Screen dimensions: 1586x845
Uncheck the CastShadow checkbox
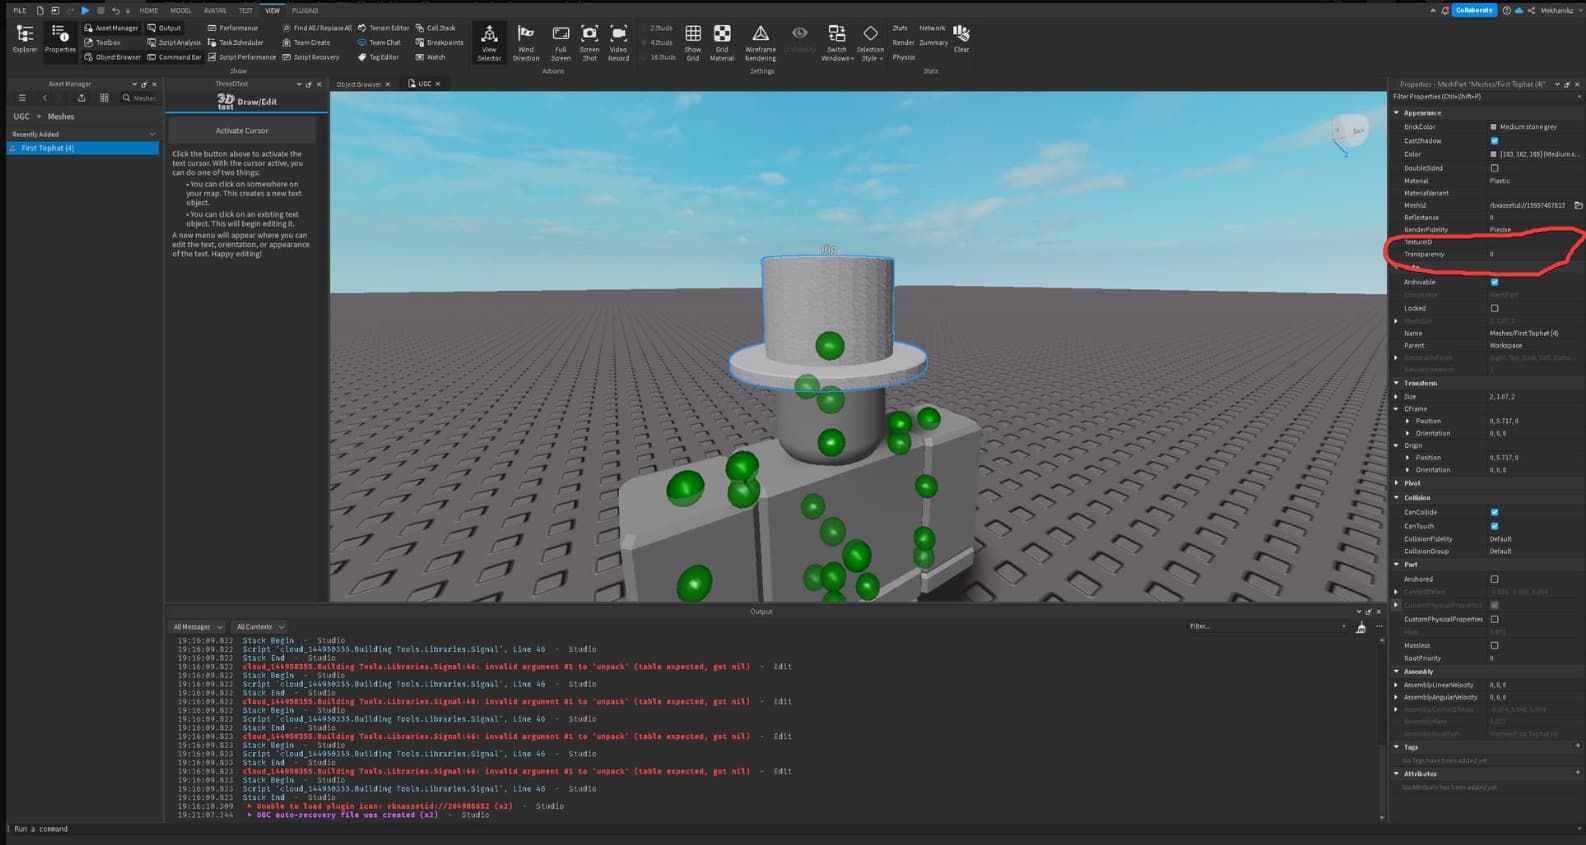1494,141
